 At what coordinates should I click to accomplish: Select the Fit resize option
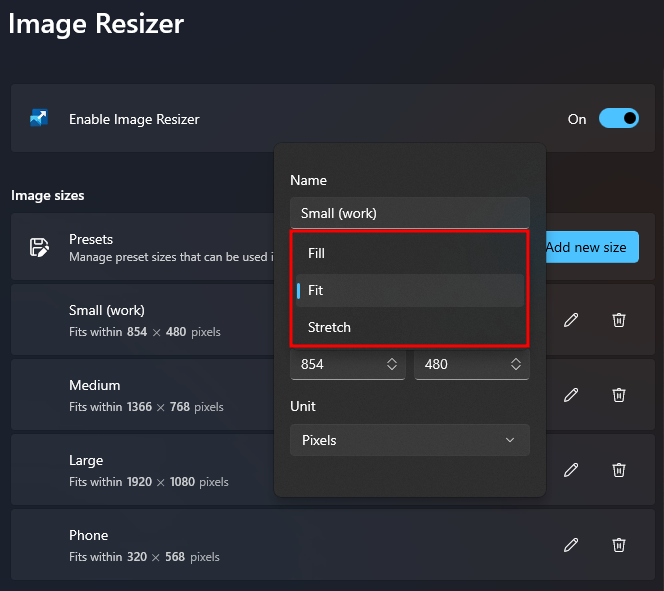(409, 291)
